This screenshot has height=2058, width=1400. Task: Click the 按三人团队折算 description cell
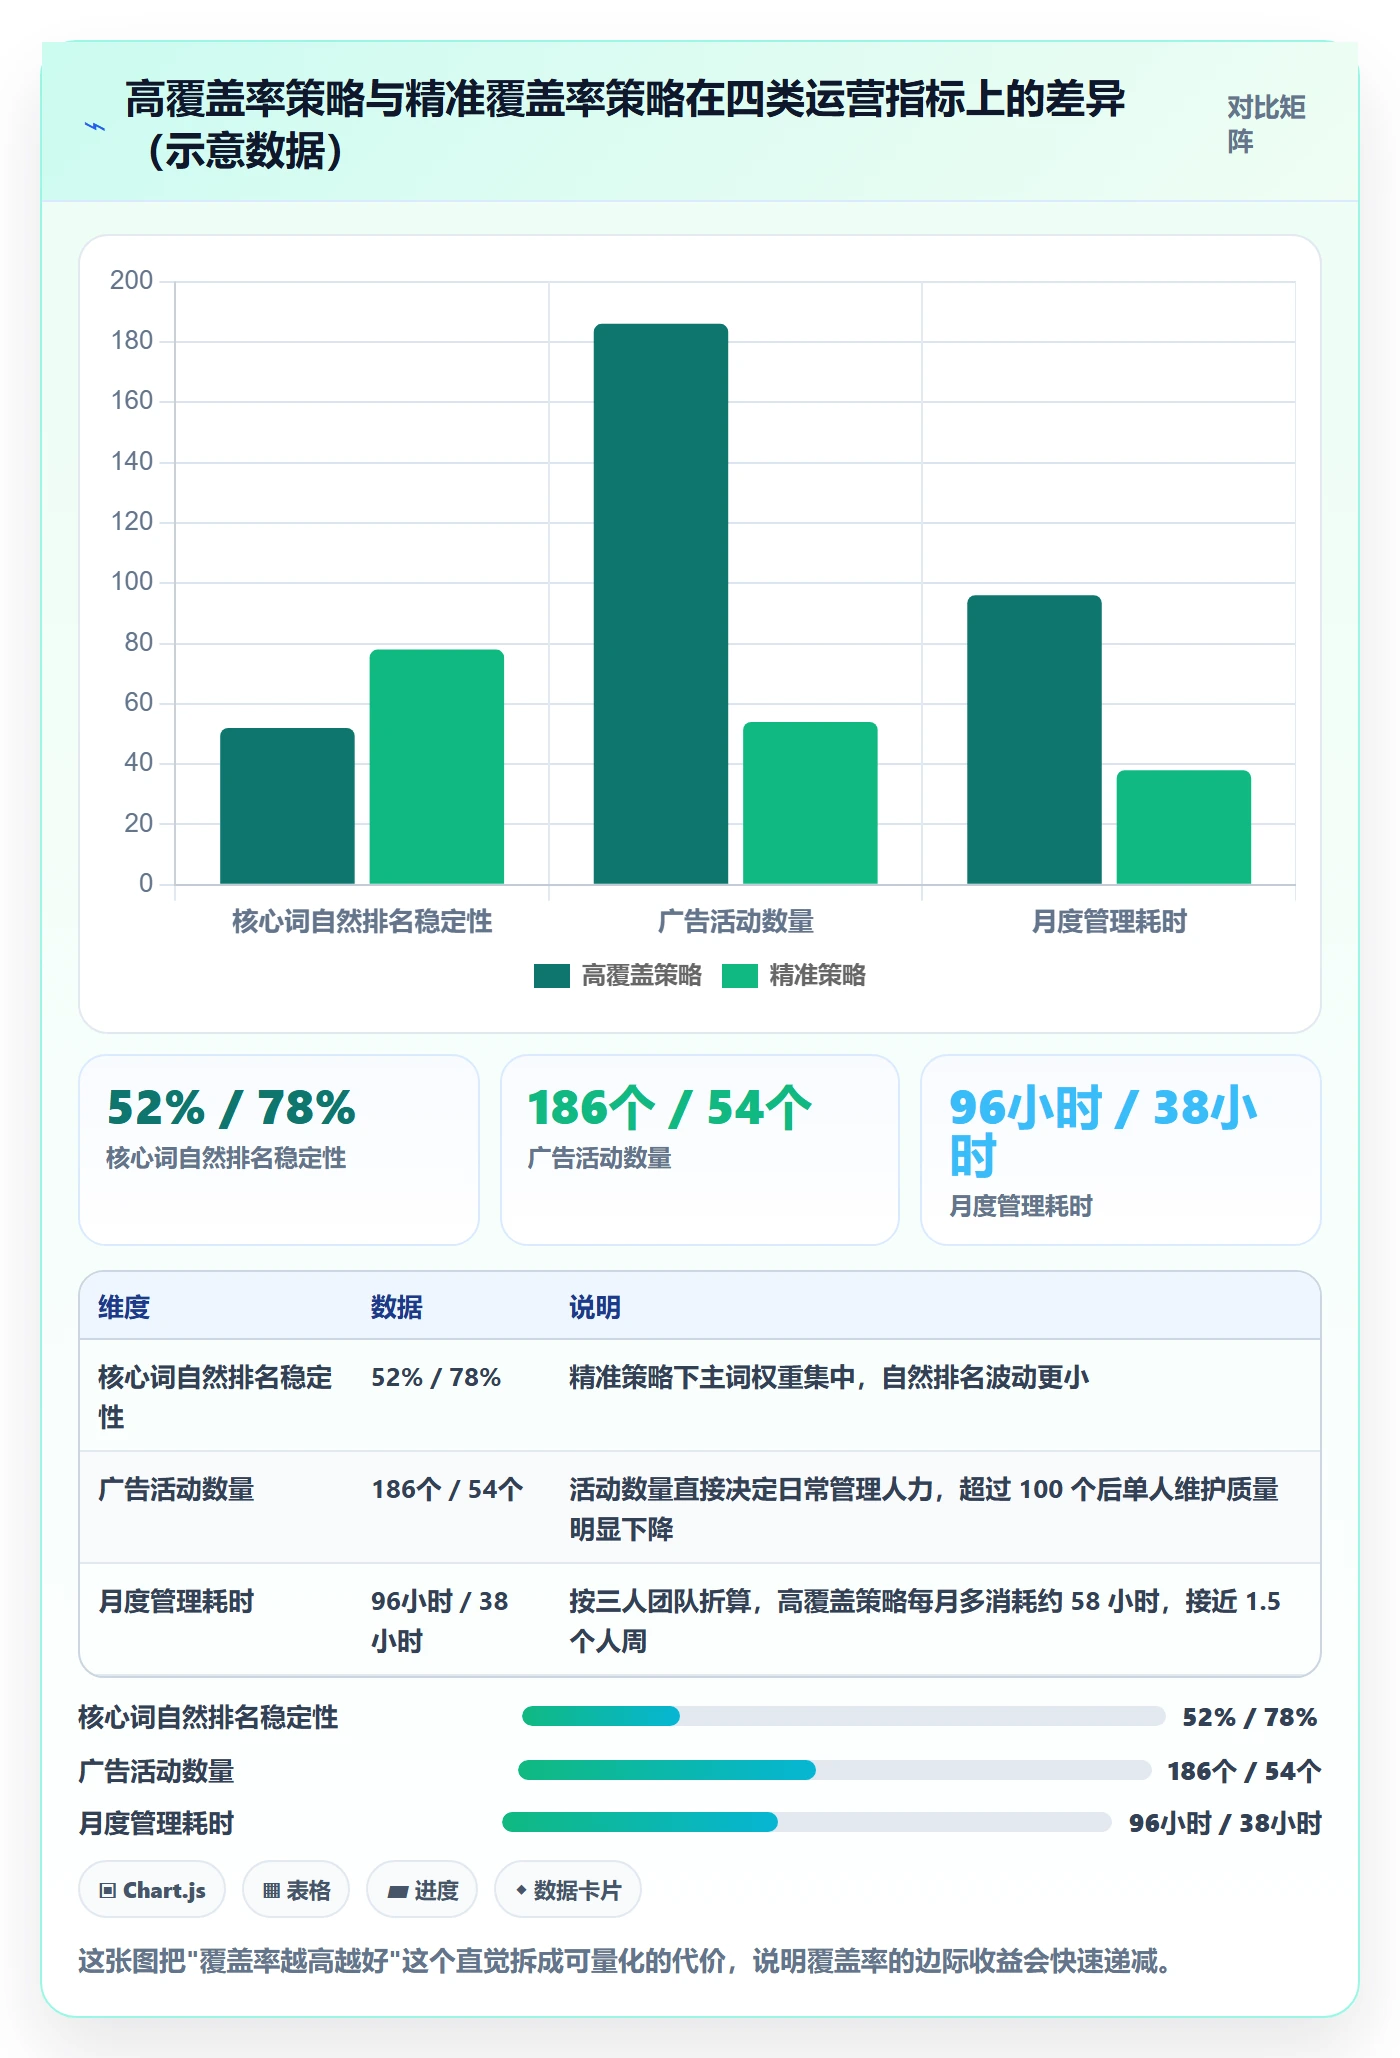click(925, 1621)
